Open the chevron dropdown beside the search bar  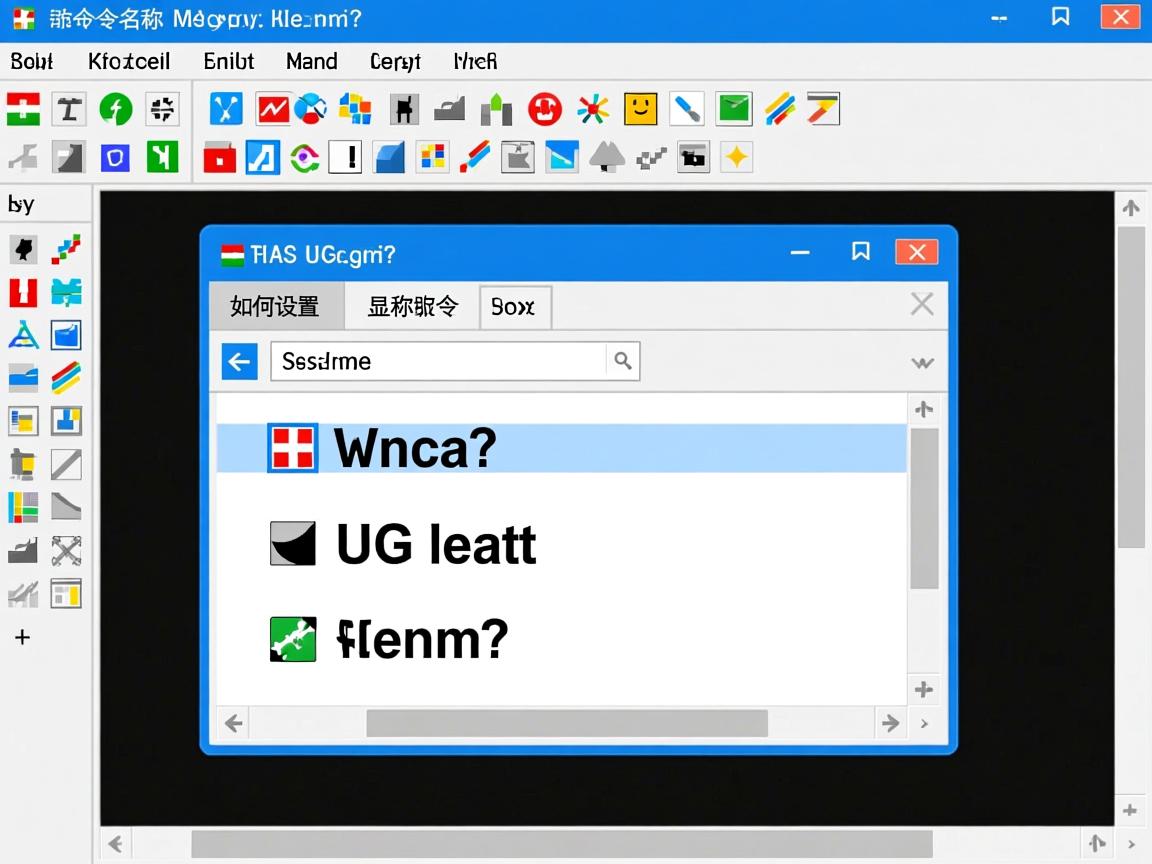[x=922, y=362]
